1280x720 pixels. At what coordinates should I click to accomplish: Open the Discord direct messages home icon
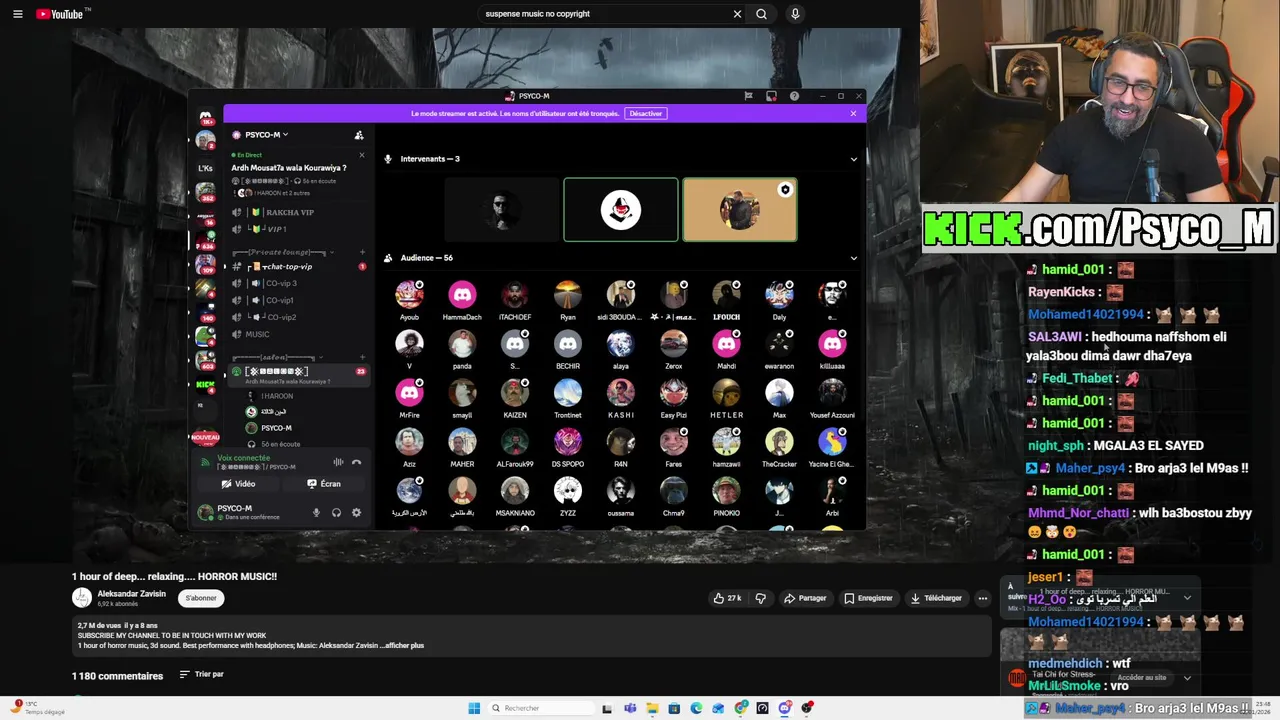click(x=206, y=117)
